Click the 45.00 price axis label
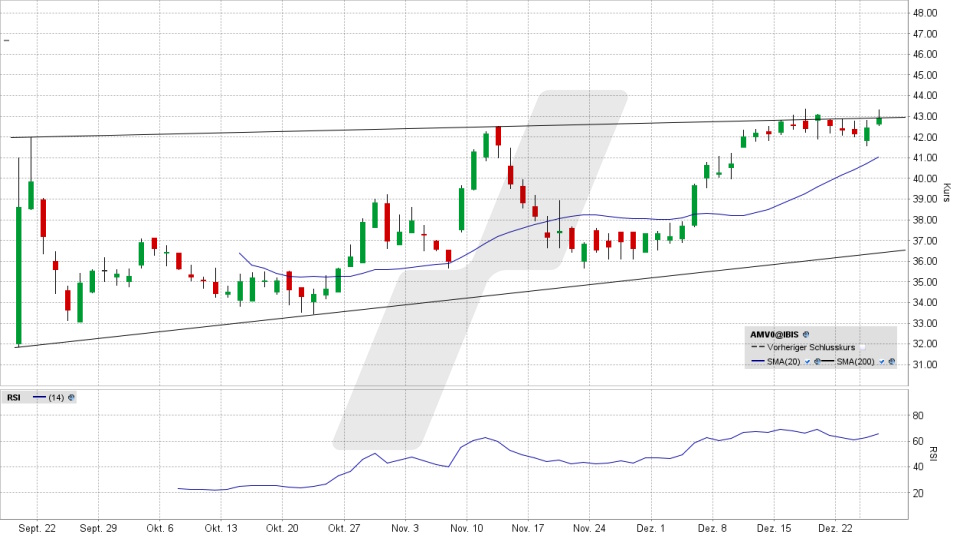 (924, 75)
